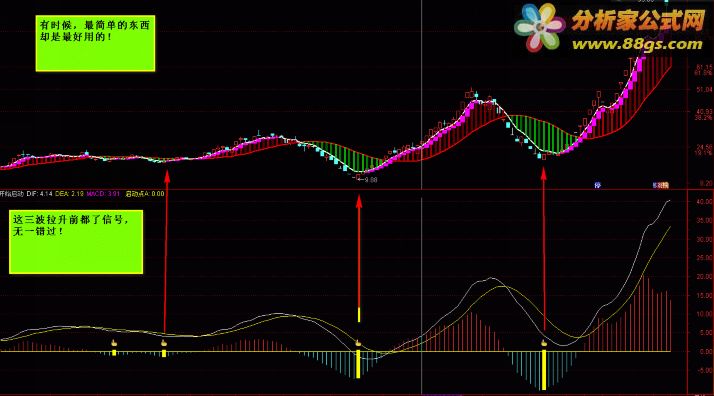Click the small pink marker right of 停

(x=661, y=185)
